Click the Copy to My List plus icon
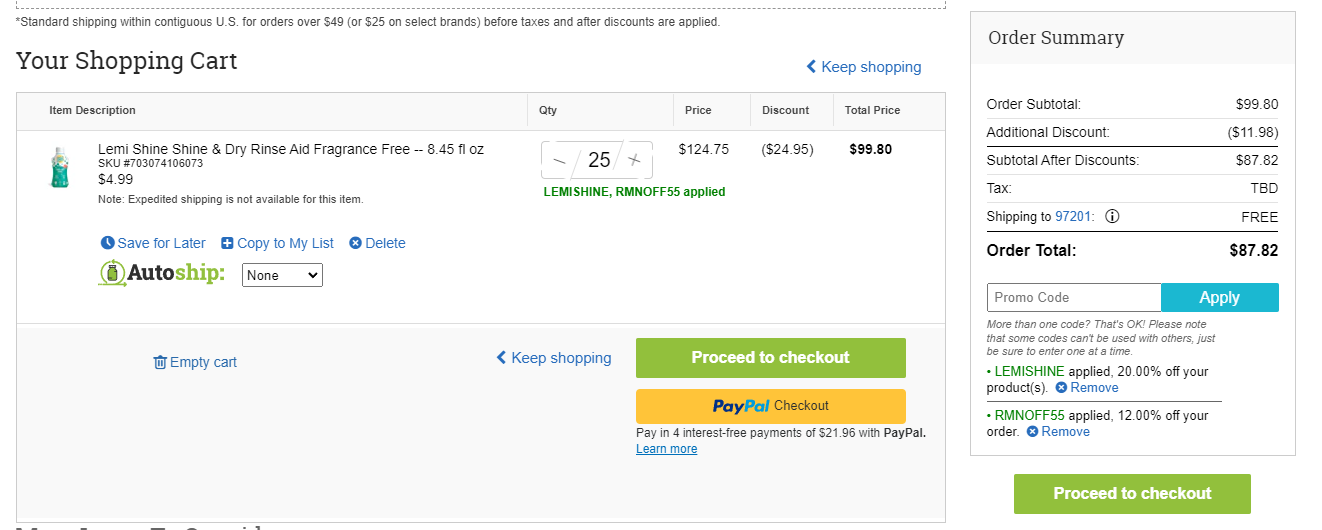Screen dimensions: 1322x530 click(x=227, y=243)
